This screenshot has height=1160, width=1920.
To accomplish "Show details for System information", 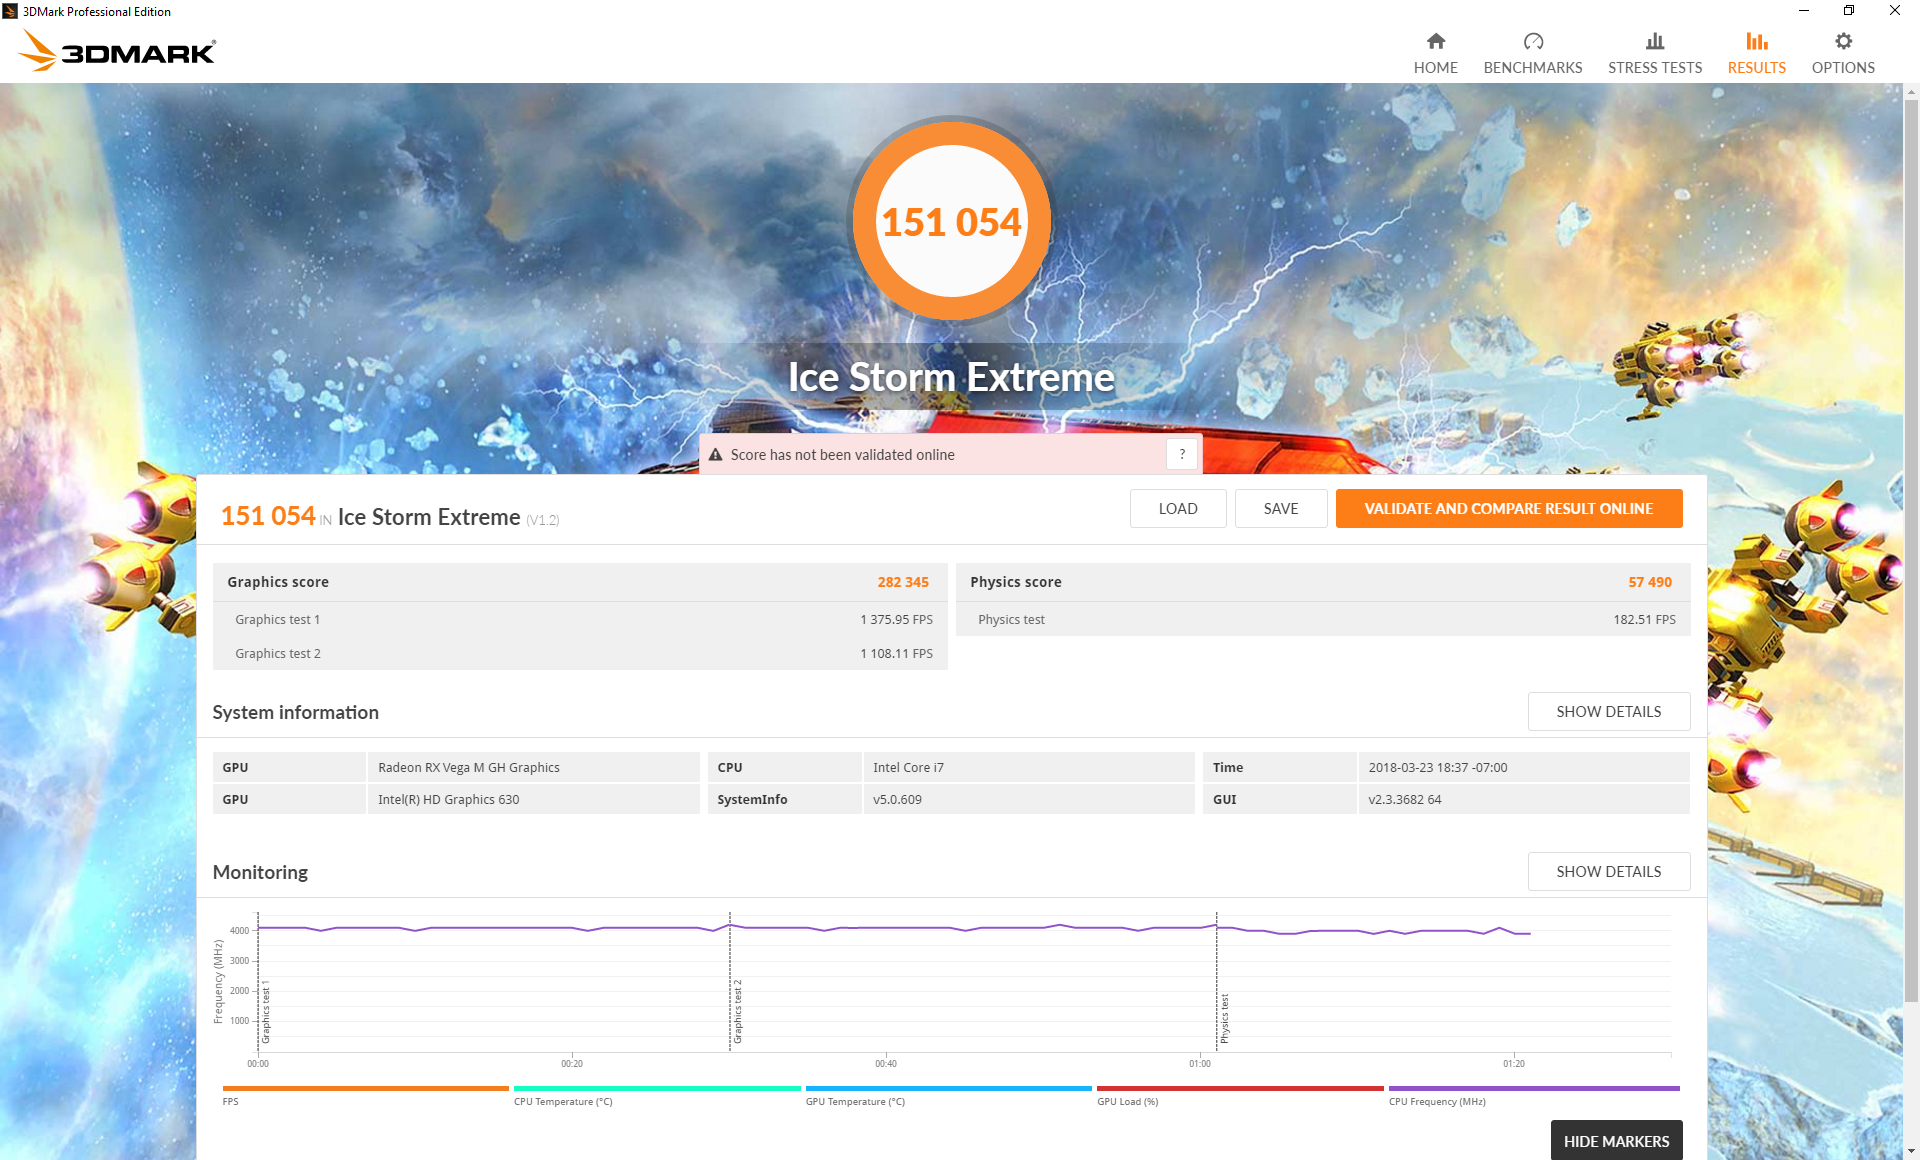I will pyautogui.click(x=1609, y=711).
